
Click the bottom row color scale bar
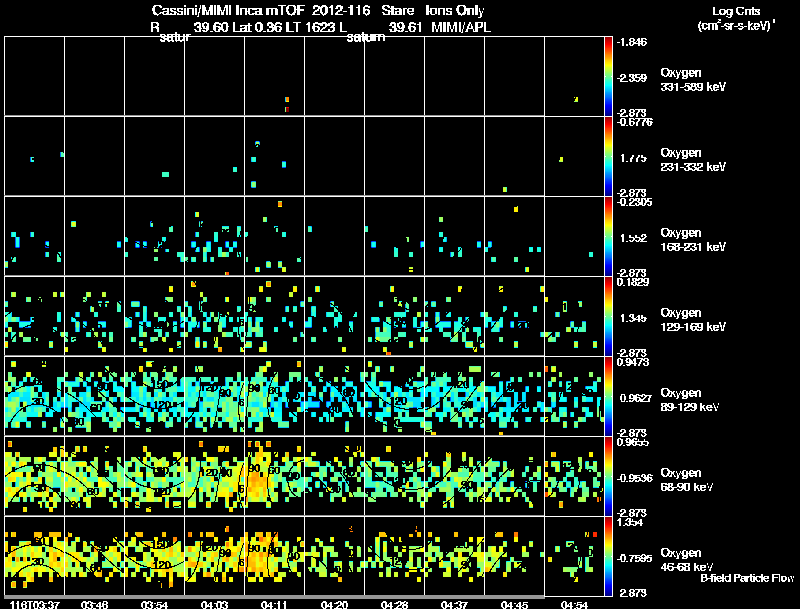pos(608,556)
